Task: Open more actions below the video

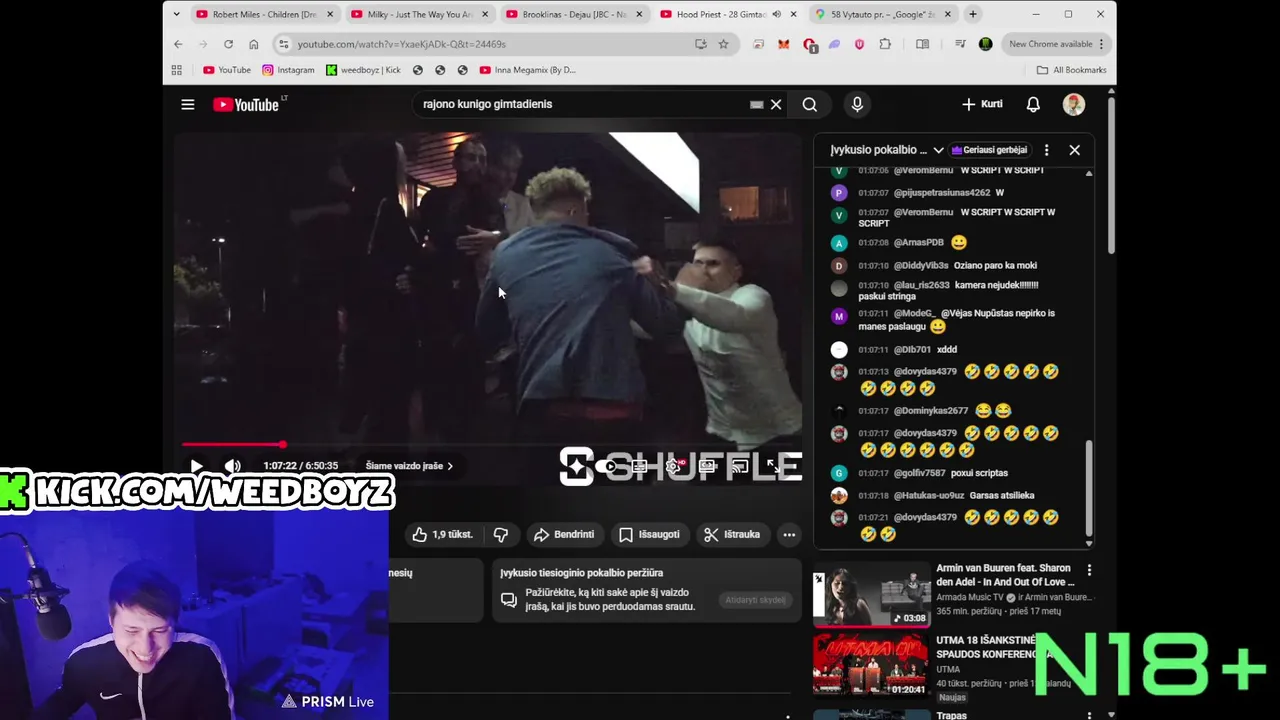Action: pos(789,535)
